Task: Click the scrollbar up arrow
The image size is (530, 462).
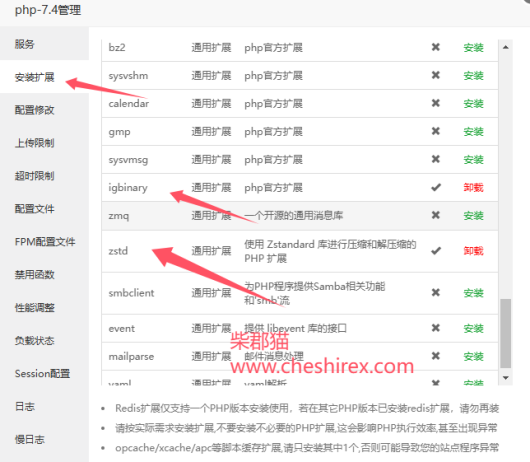Action: point(506,47)
